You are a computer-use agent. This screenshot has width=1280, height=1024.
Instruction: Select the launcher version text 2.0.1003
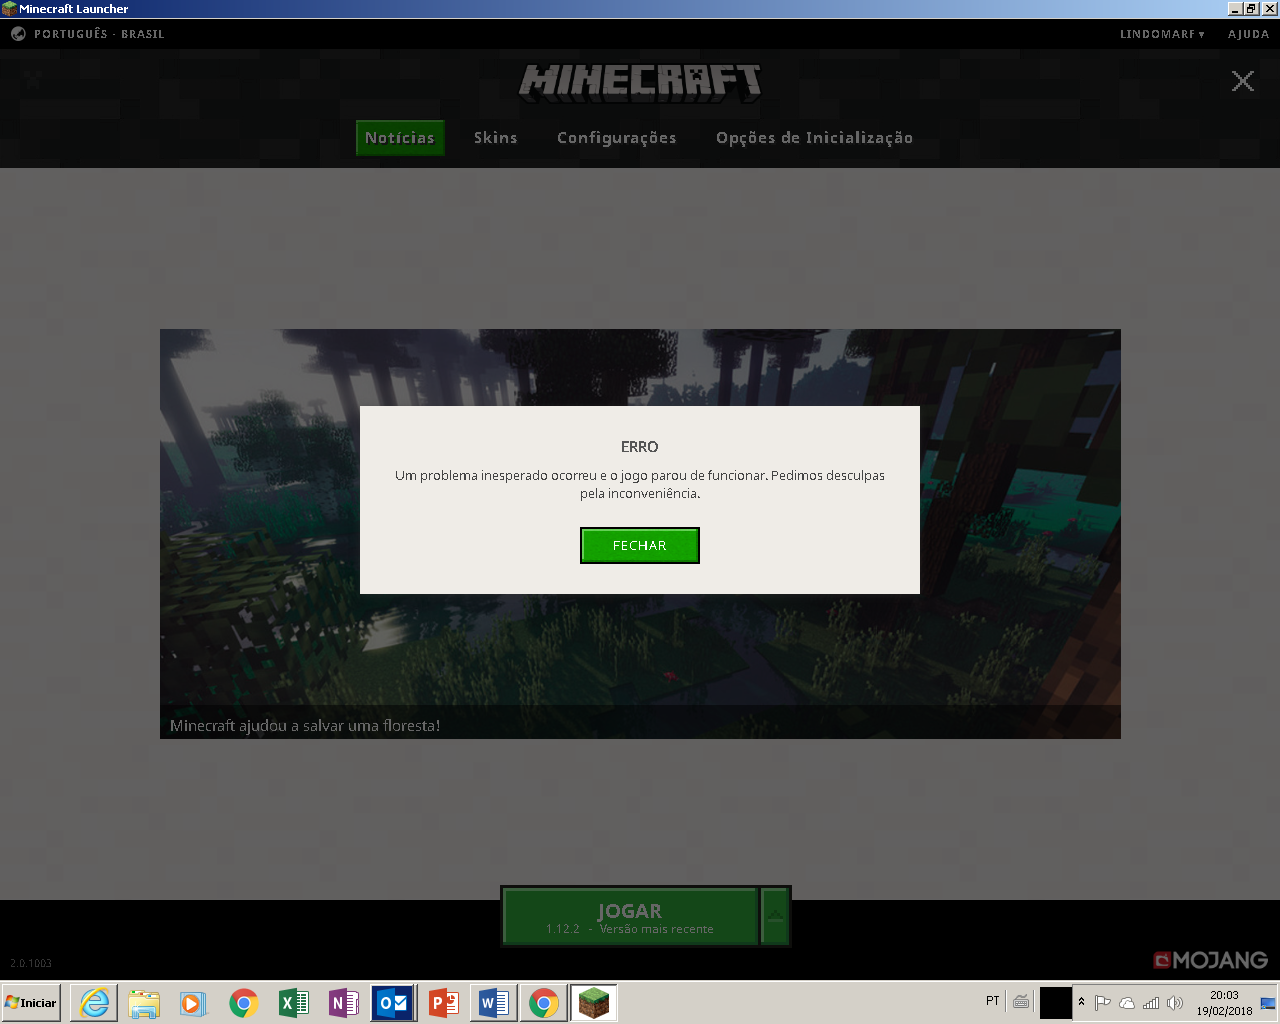pyautogui.click(x=31, y=963)
